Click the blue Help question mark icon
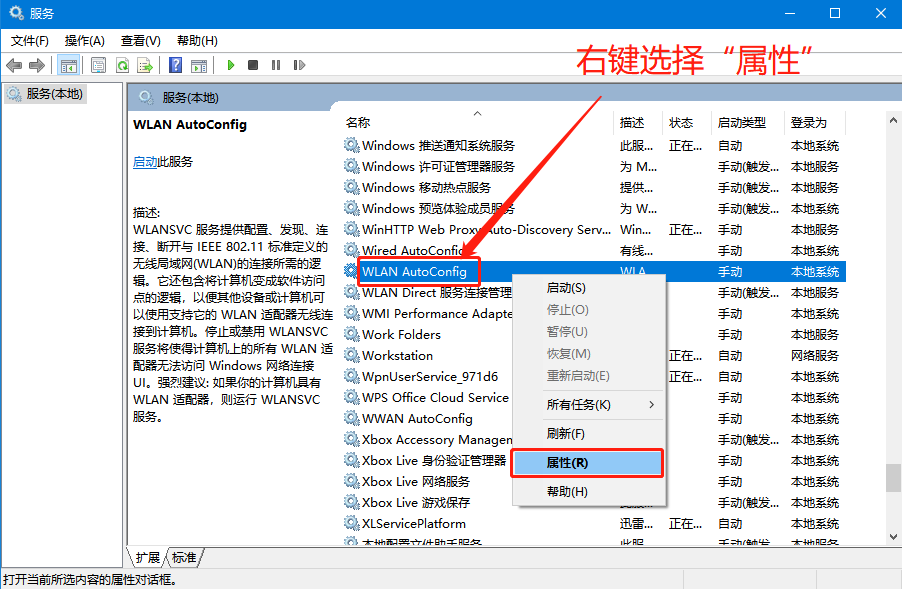Screen dimensions: 902x589 (x=175, y=65)
